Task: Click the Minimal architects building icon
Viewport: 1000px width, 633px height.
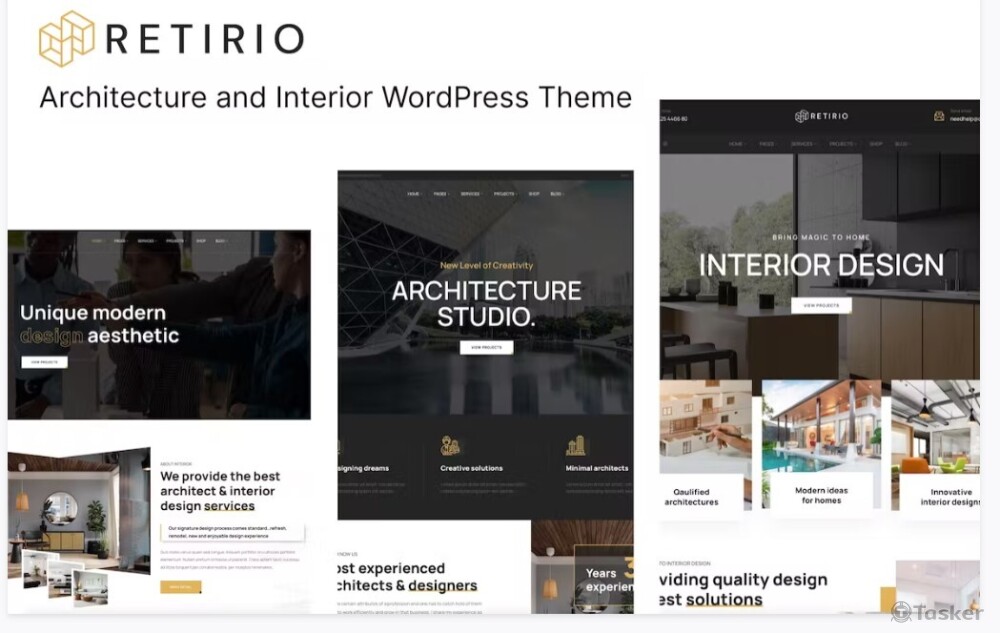Action: pyautogui.click(x=576, y=446)
